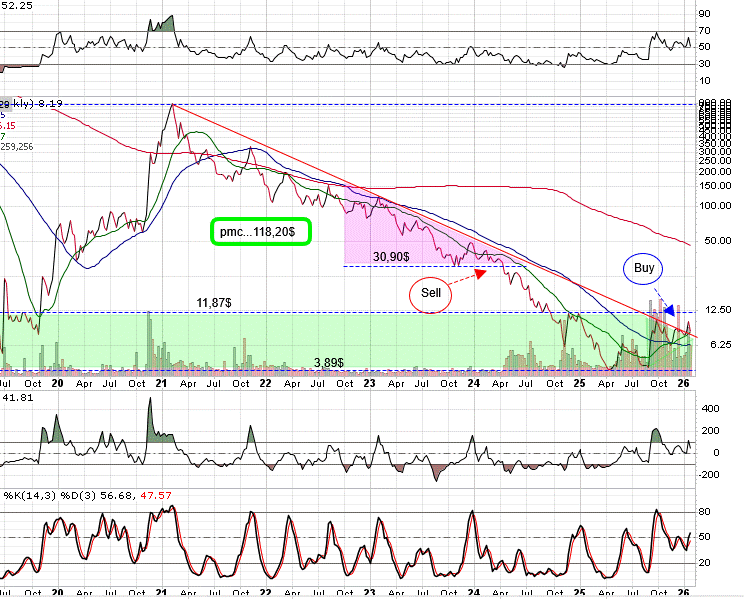
Task: Select the 50.00 price axis label
Action: click(717, 240)
